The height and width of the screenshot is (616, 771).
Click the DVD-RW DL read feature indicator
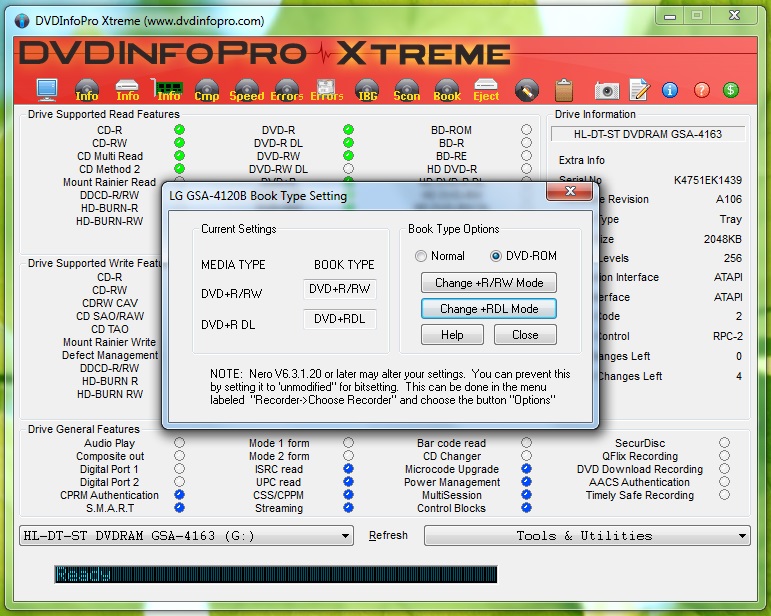348,169
